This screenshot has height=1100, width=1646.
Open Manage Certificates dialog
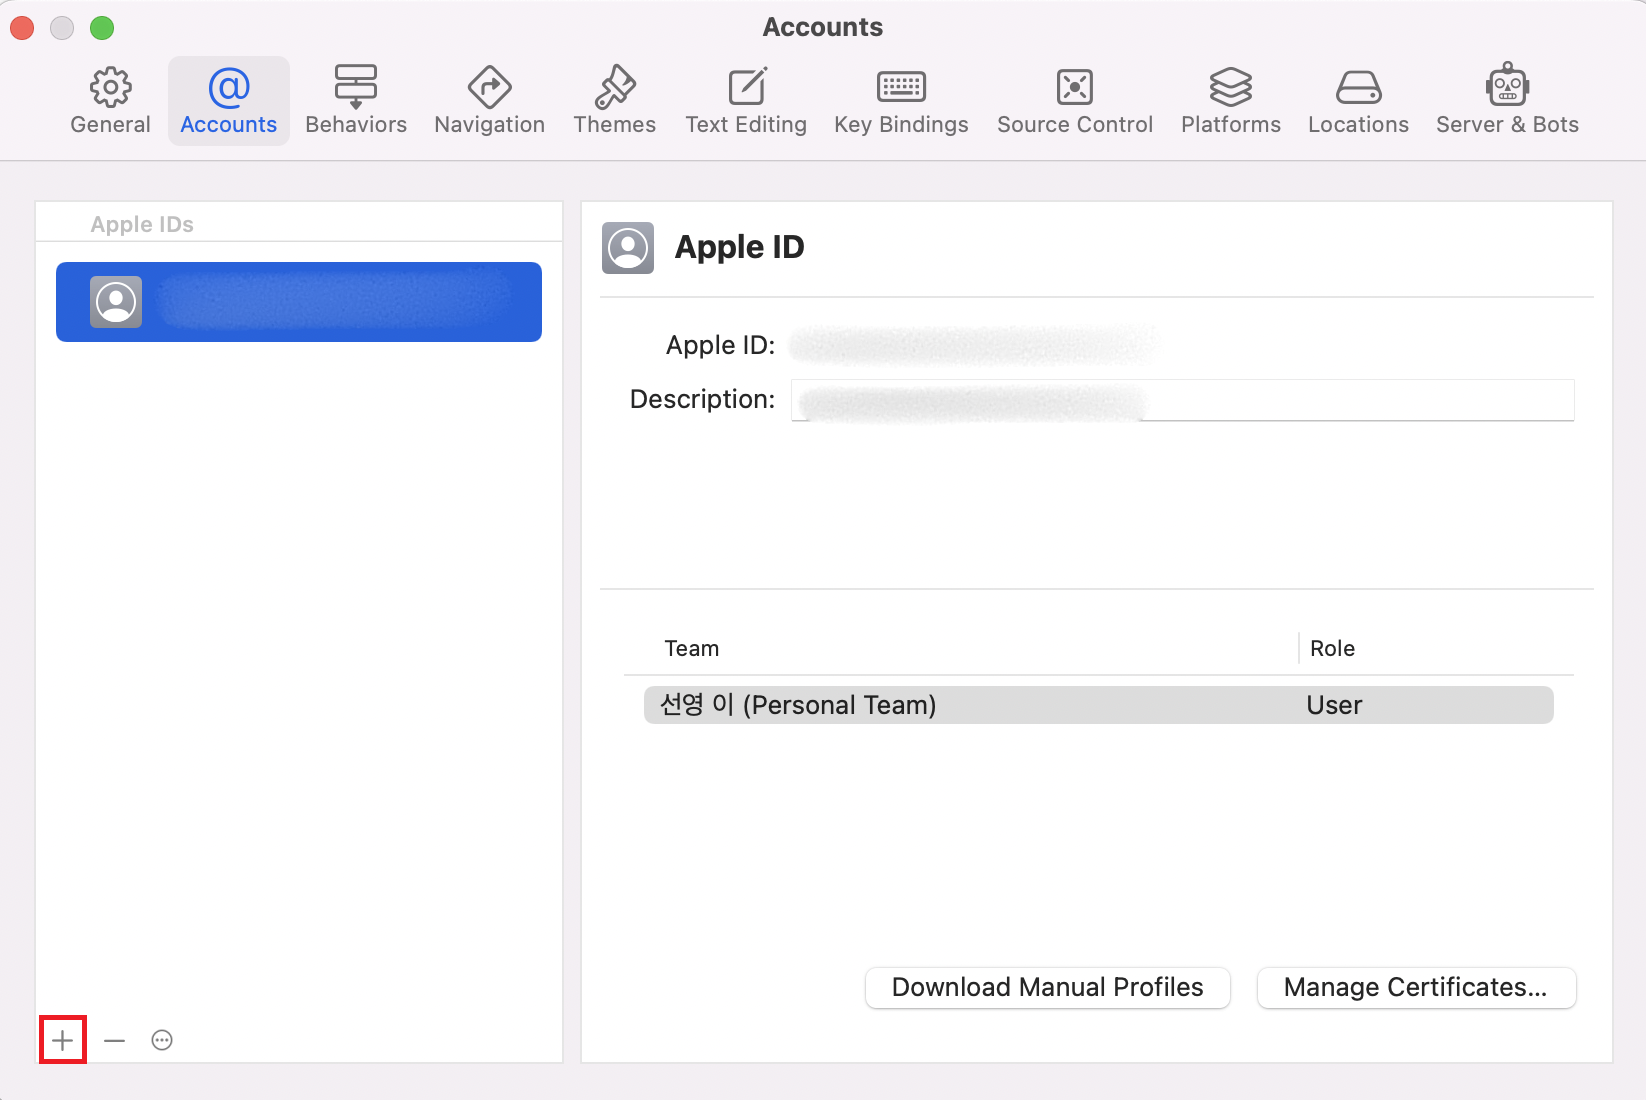click(1416, 987)
